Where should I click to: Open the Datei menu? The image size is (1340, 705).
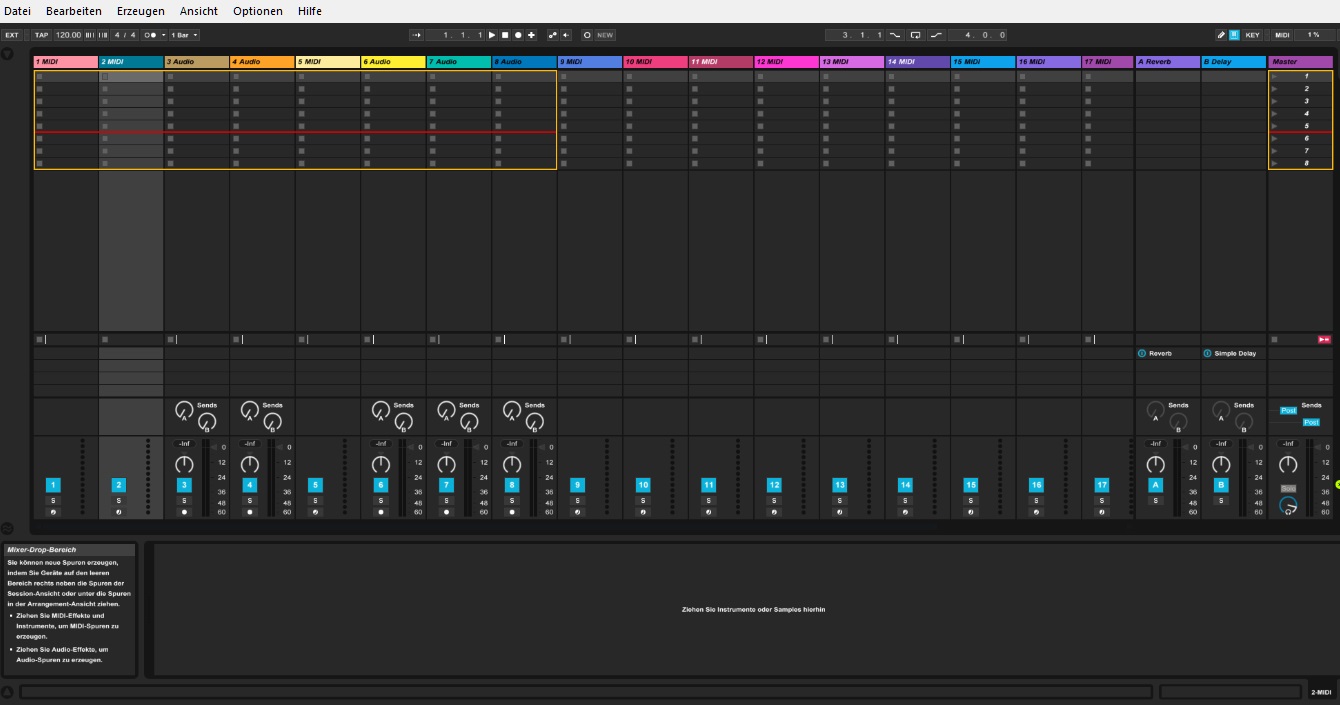pyautogui.click(x=17, y=11)
